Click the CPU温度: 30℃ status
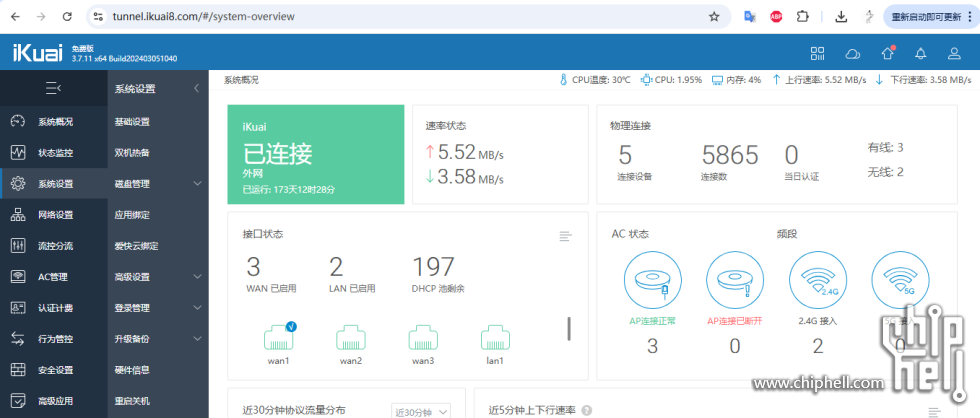Screen dimensions: 980x418 tap(595, 80)
